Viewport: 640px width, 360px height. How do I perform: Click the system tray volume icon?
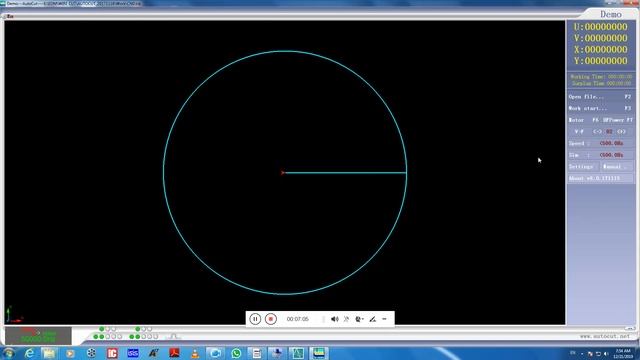pyautogui.click(x=606, y=353)
